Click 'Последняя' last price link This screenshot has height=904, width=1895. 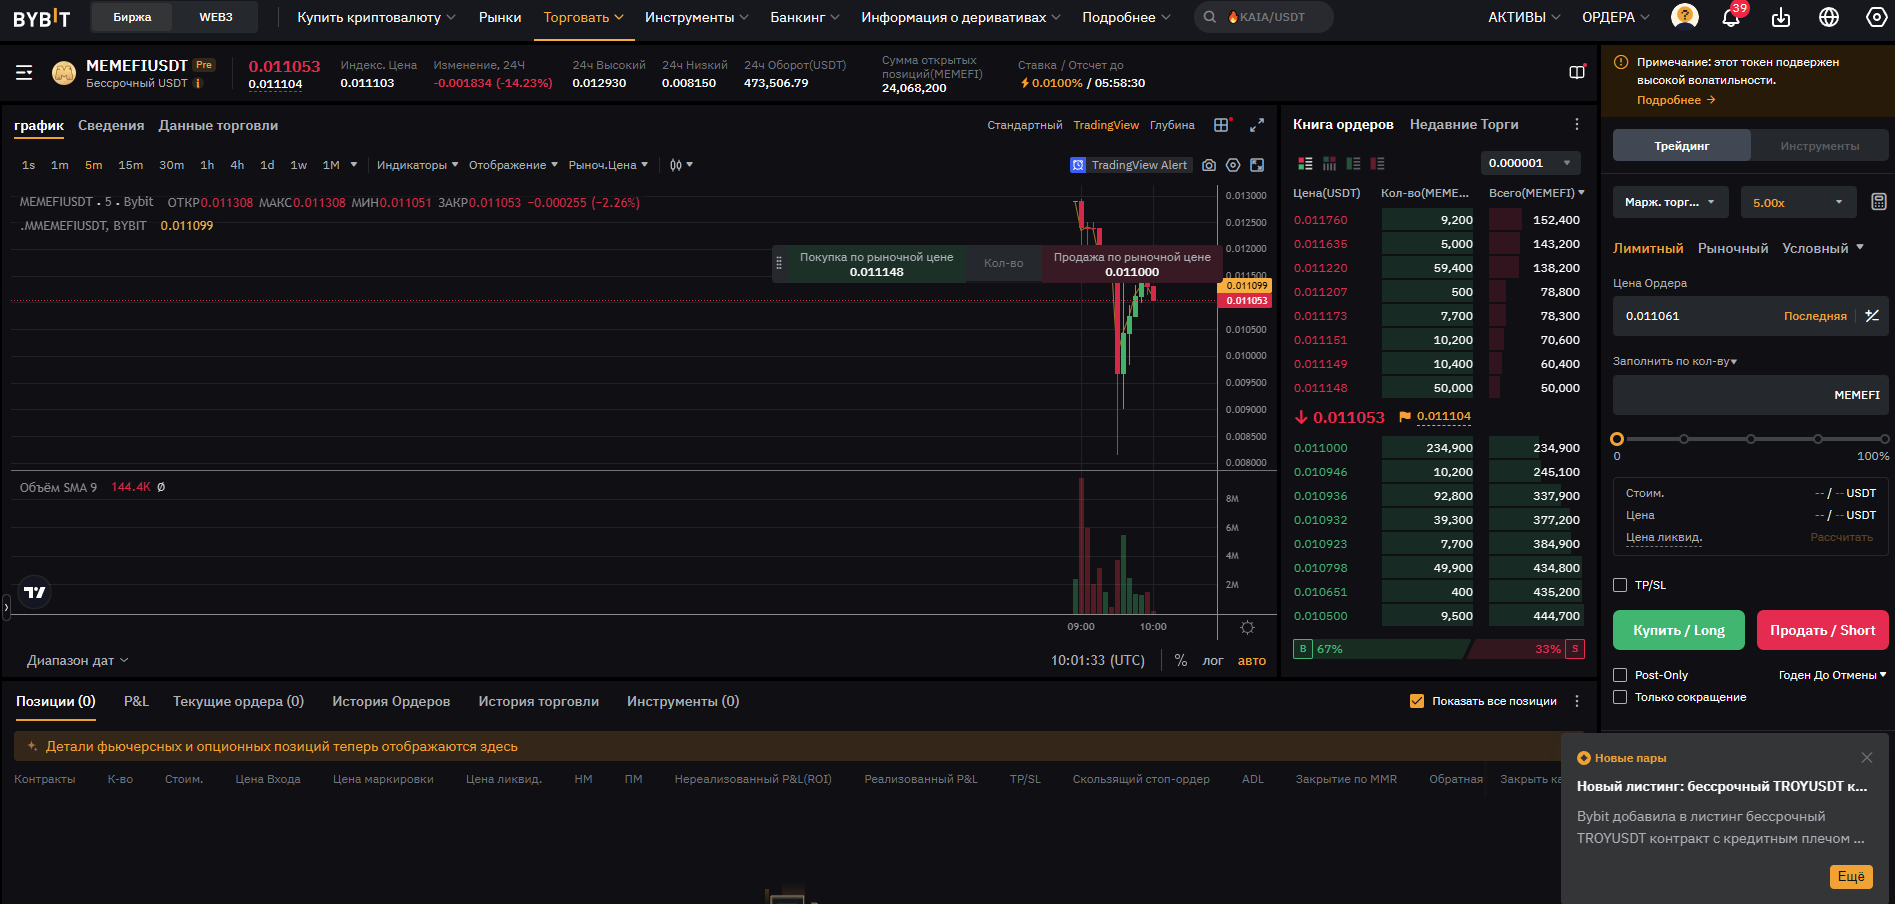point(1815,316)
